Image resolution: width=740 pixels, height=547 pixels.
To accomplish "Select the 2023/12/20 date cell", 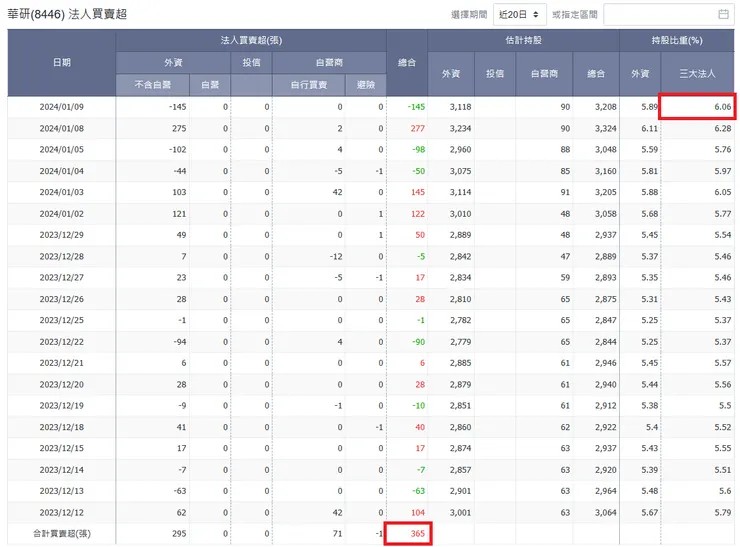I will [x=62, y=385].
